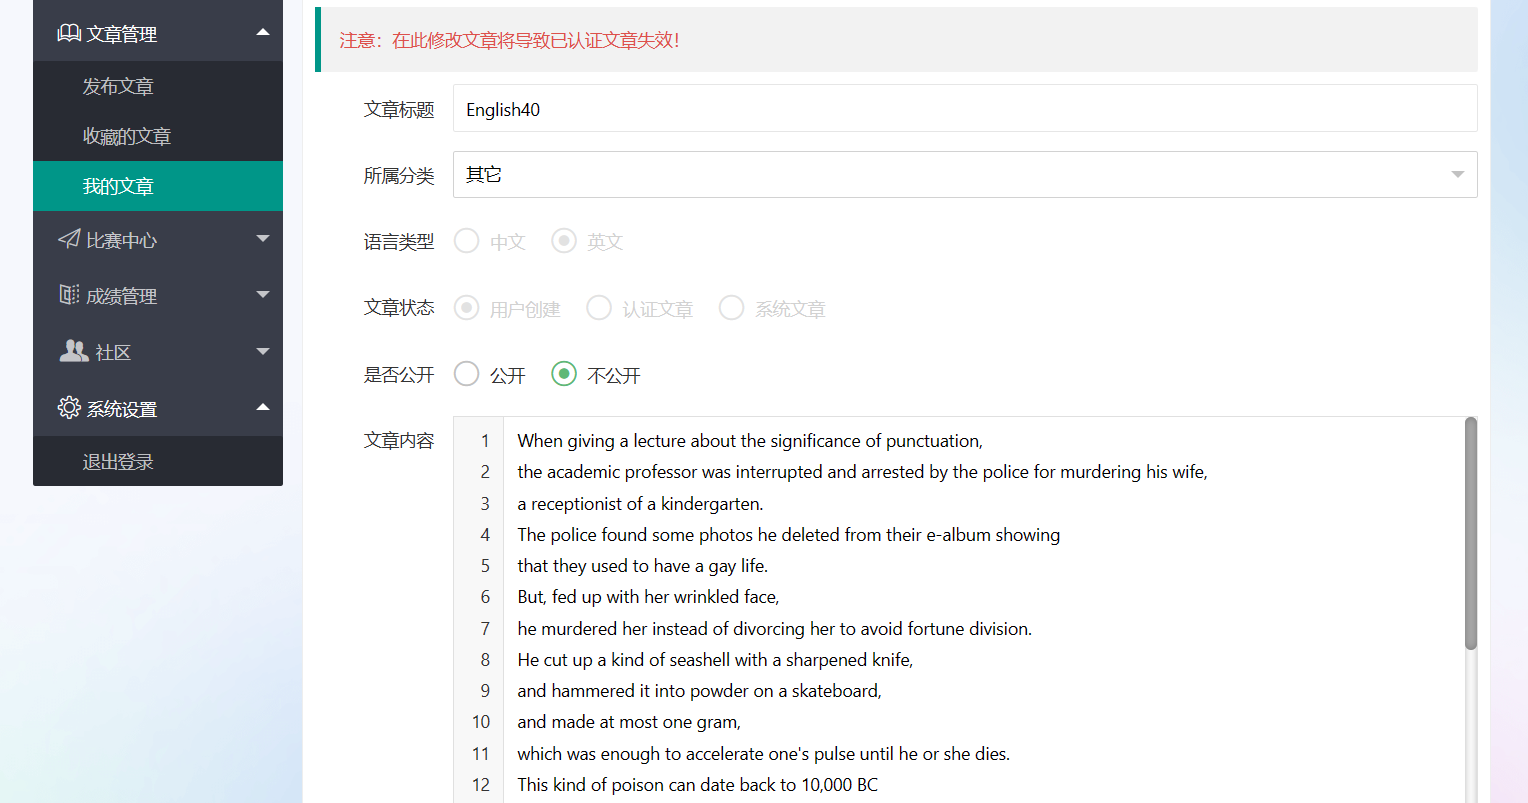Collapse the 系统设置 menu arrow
The image size is (1528, 803).
263,407
